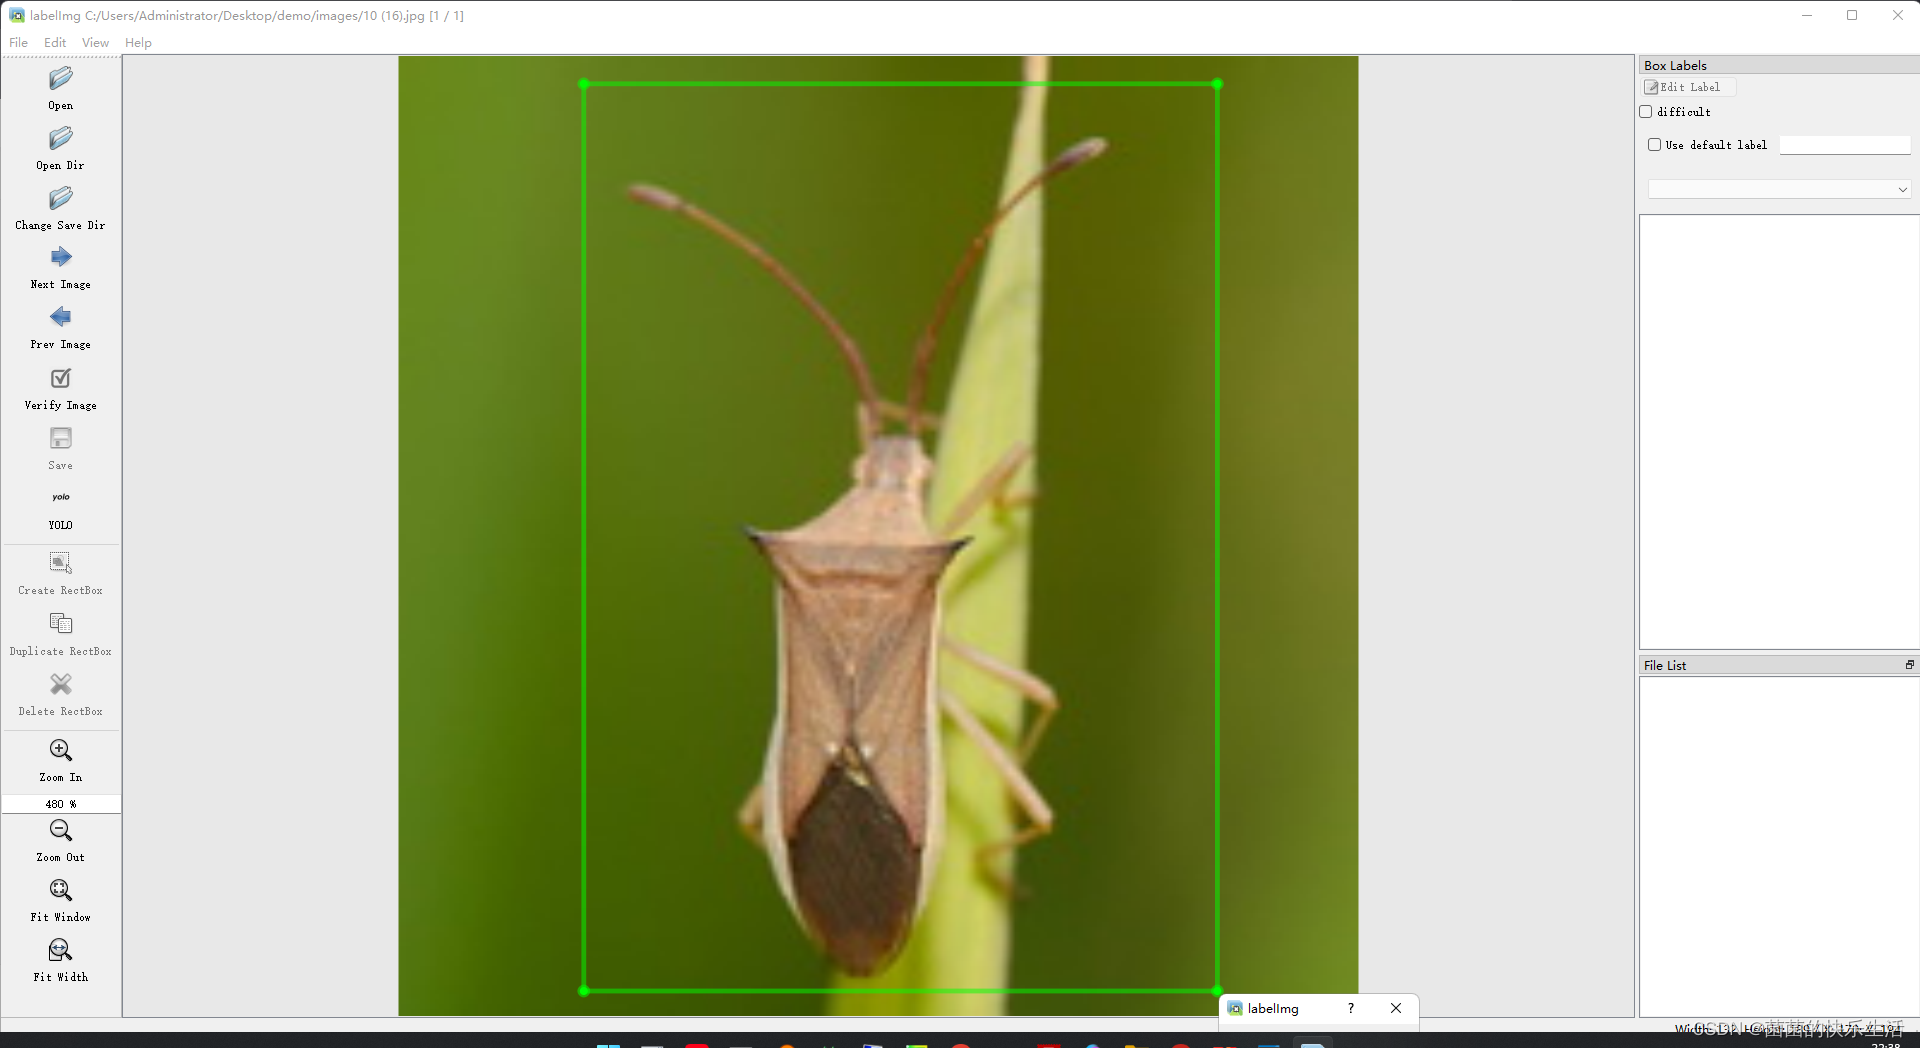Toggle the difficult checkbox
The image size is (1920, 1048).
[1646, 112]
